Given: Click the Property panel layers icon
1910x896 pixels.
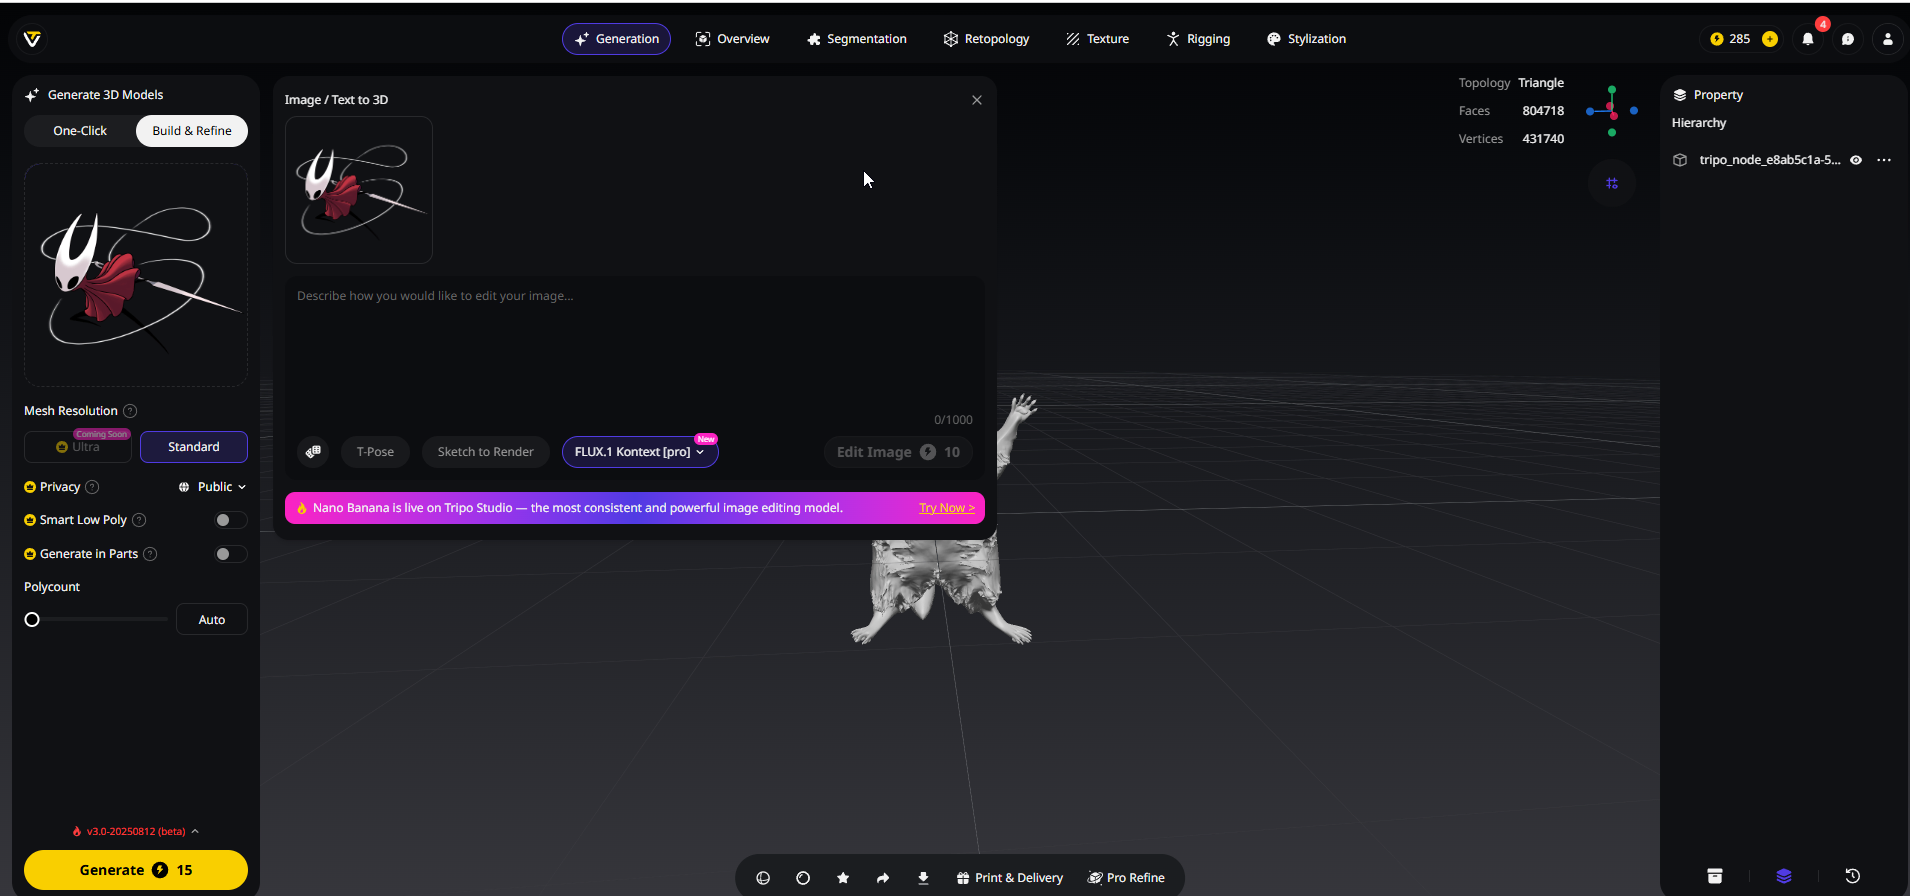Looking at the screenshot, I should pos(1680,95).
